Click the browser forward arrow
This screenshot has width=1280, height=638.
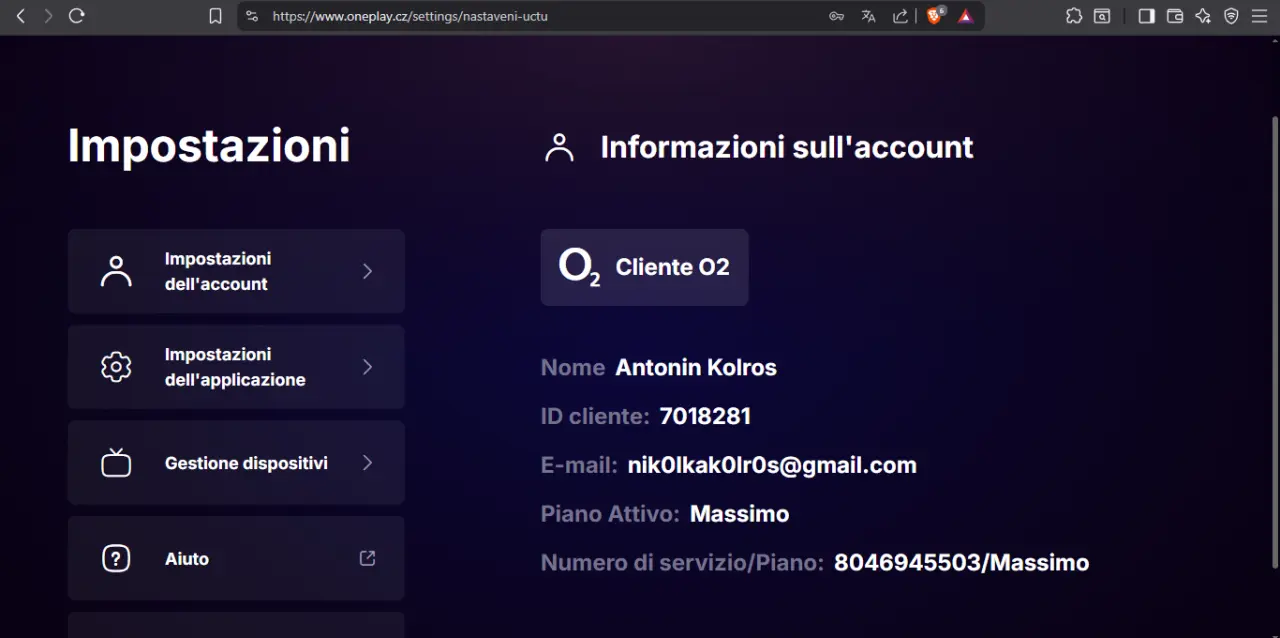tap(48, 16)
